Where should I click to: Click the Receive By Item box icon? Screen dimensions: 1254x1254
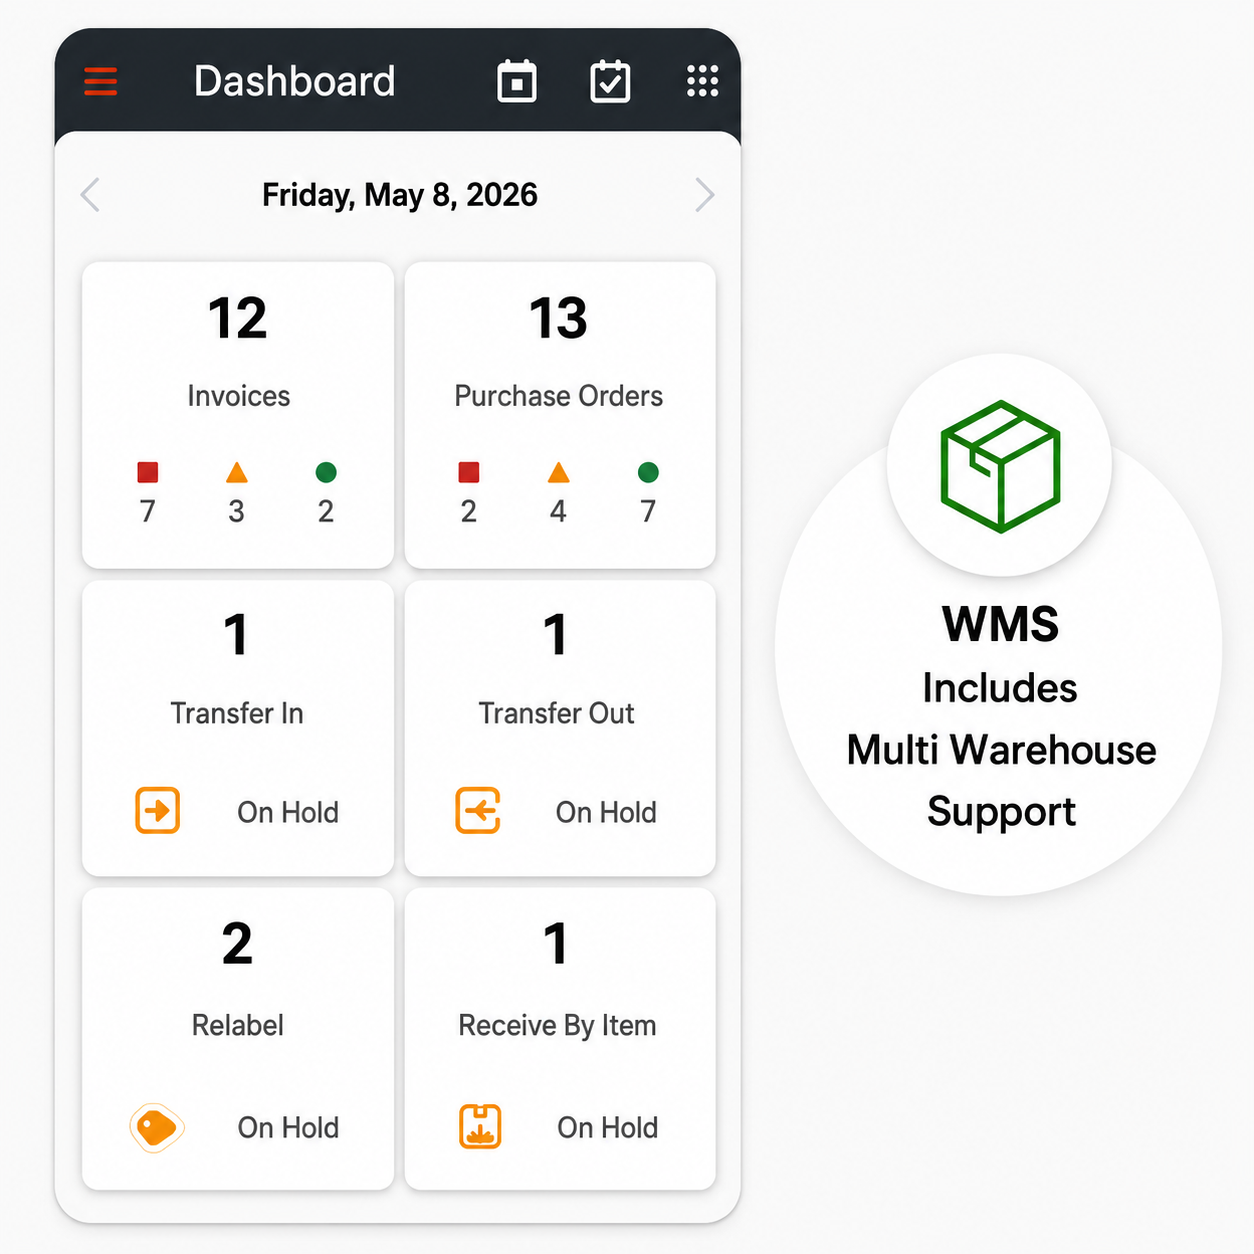480,1127
